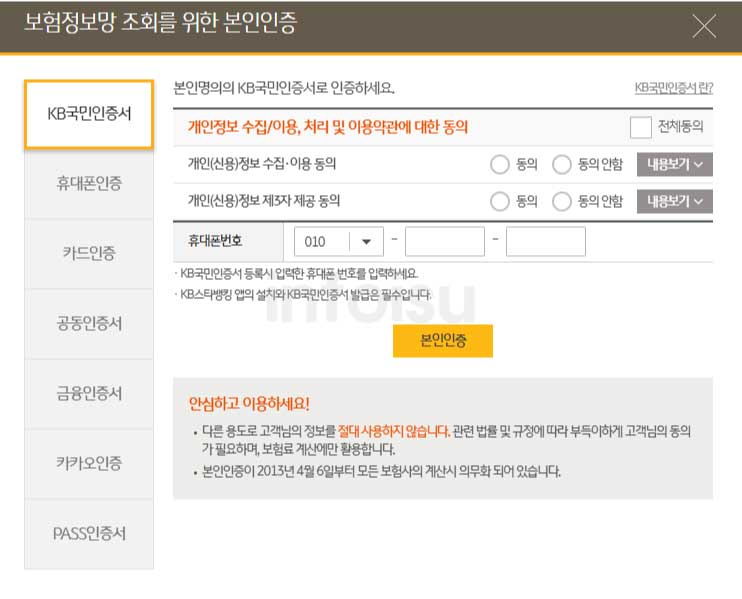Image resolution: width=742 pixels, height=599 pixels.
Task: Click the text 본인명의의 KB국민인증서로 인증하세요.
Action: 284,88
